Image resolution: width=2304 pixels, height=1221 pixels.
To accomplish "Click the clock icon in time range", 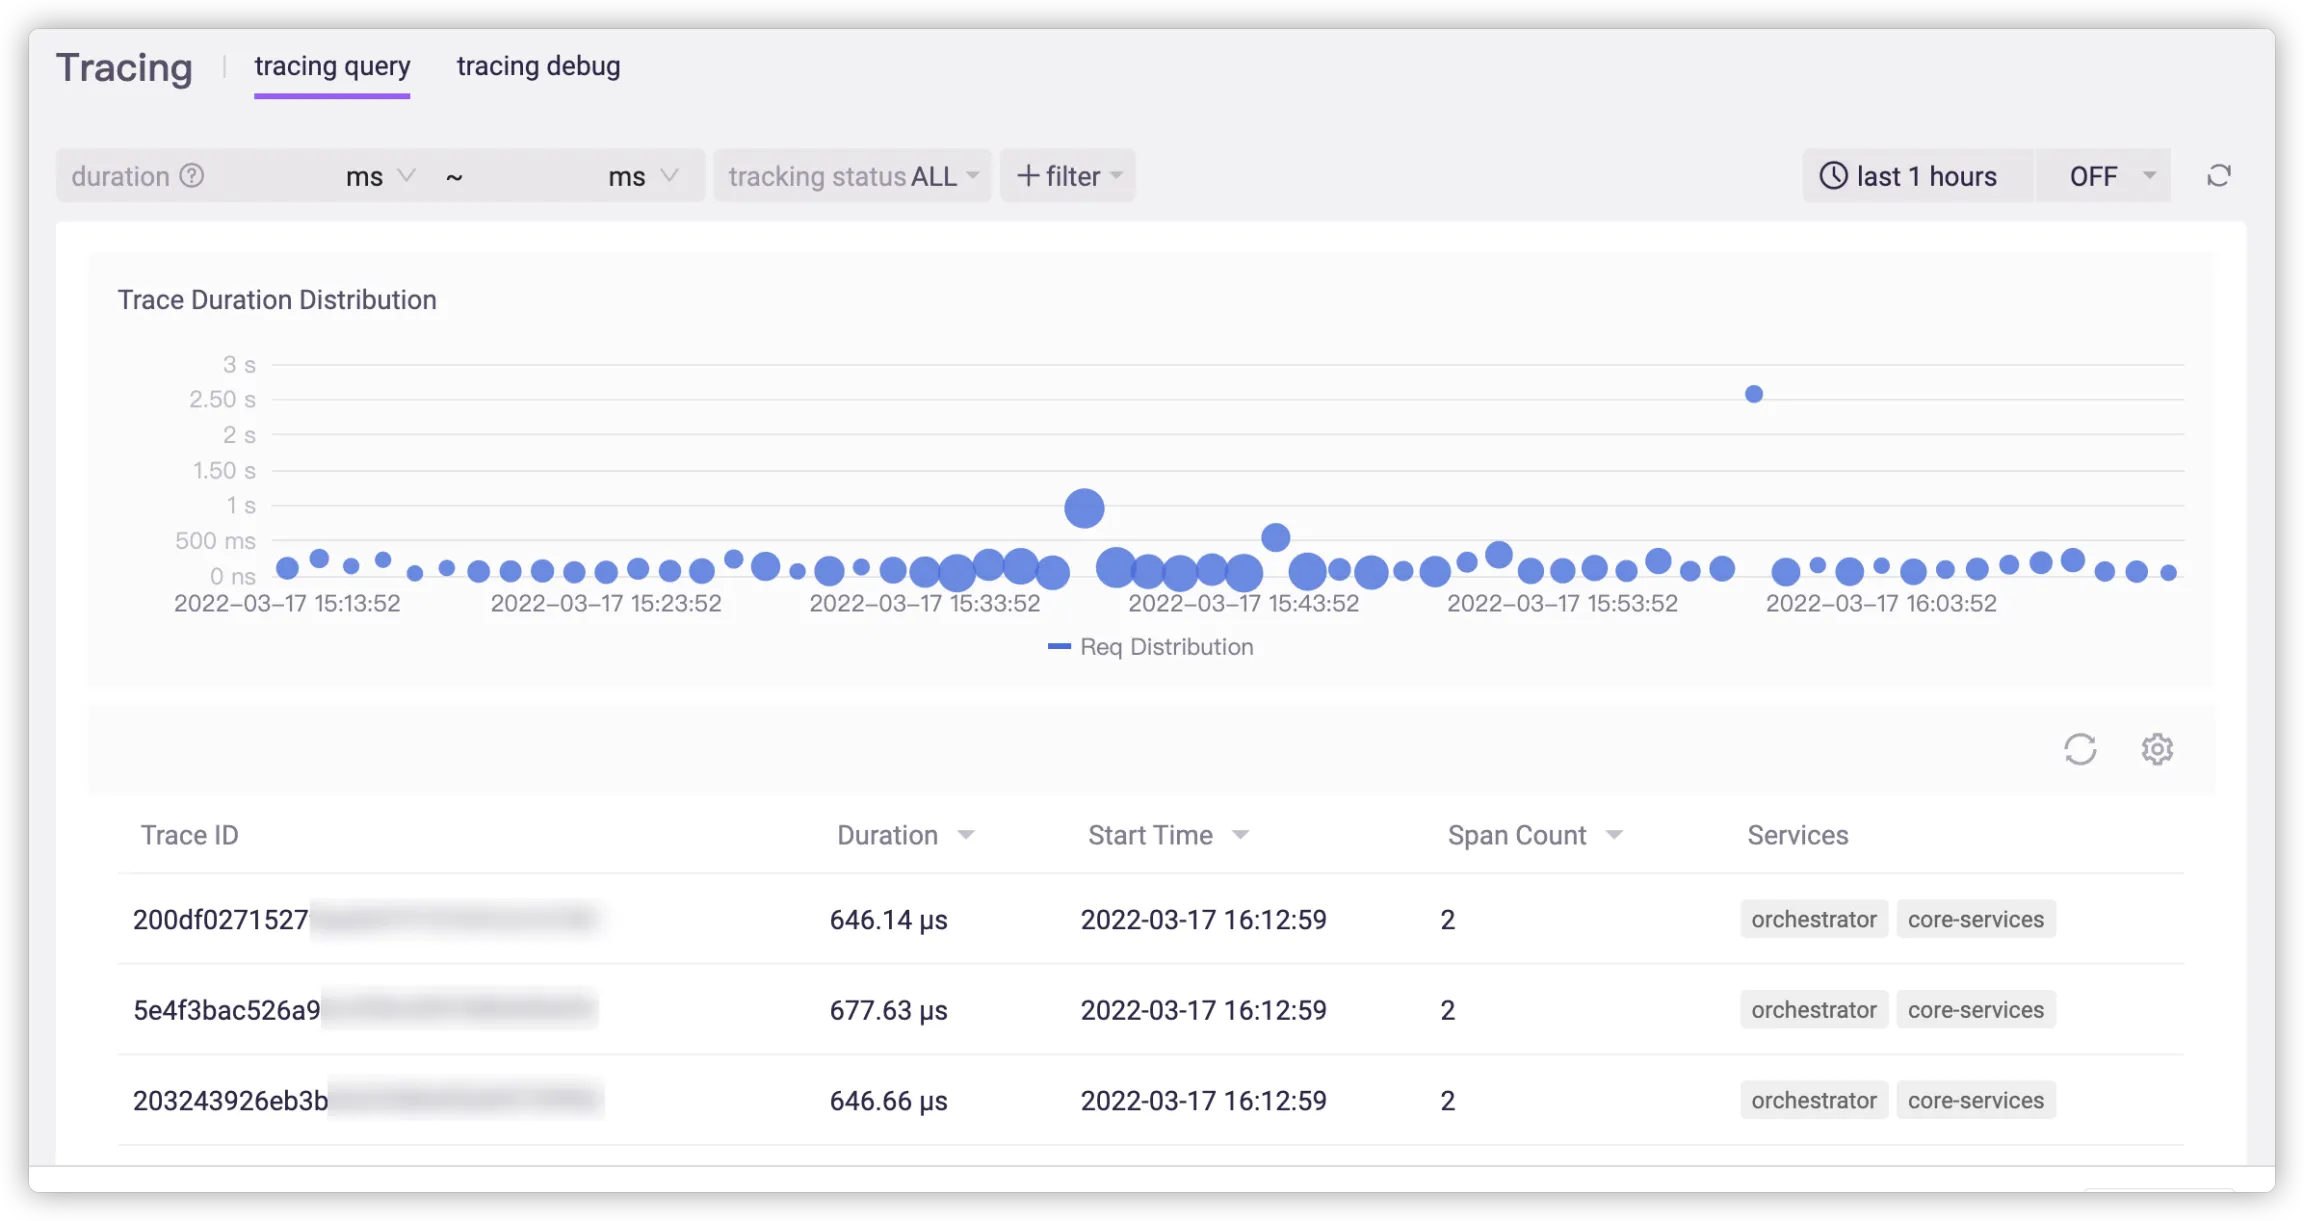I will click(x=1833, y=176).
